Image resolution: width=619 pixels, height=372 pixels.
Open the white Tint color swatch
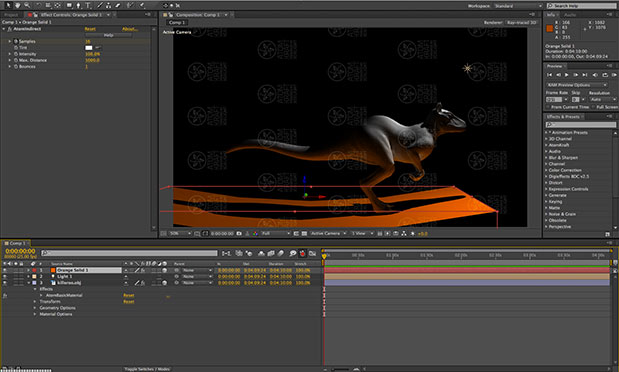point(89,48)
